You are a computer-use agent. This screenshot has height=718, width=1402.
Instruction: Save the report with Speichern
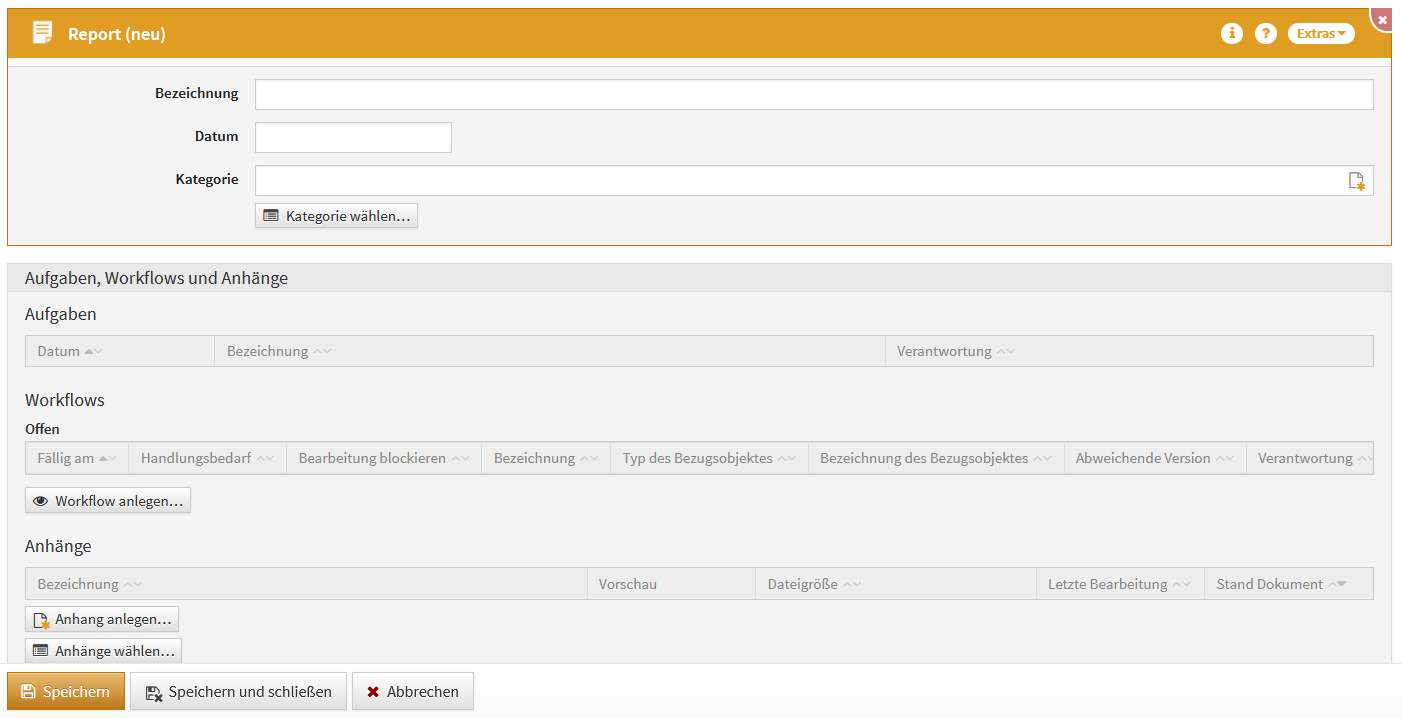coord(66,692)
